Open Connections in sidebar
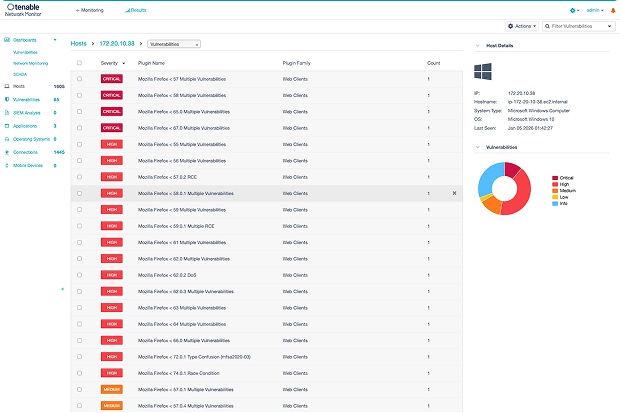The image size is (620, 413). click(25, 152)
